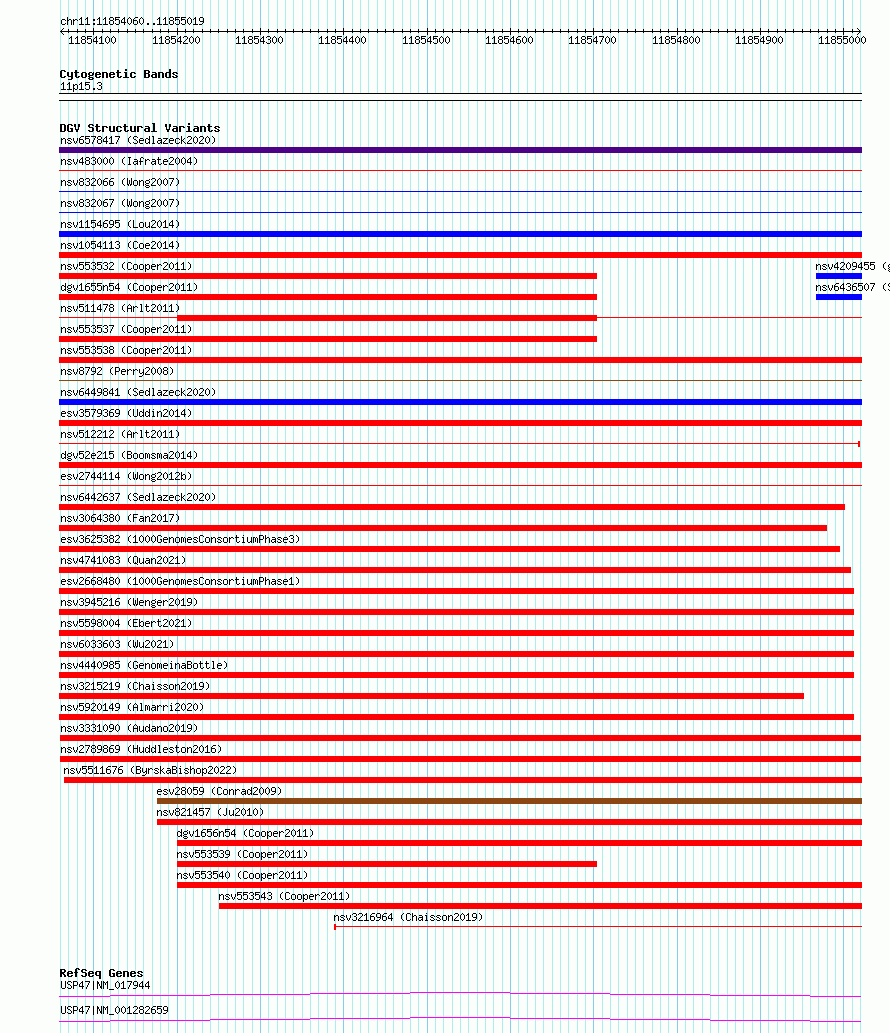Image resolution: width=890 pixels, height=1033 pixels.
Task: Click the purple bar of nsv6578417
Action: (x=460, y=150)
